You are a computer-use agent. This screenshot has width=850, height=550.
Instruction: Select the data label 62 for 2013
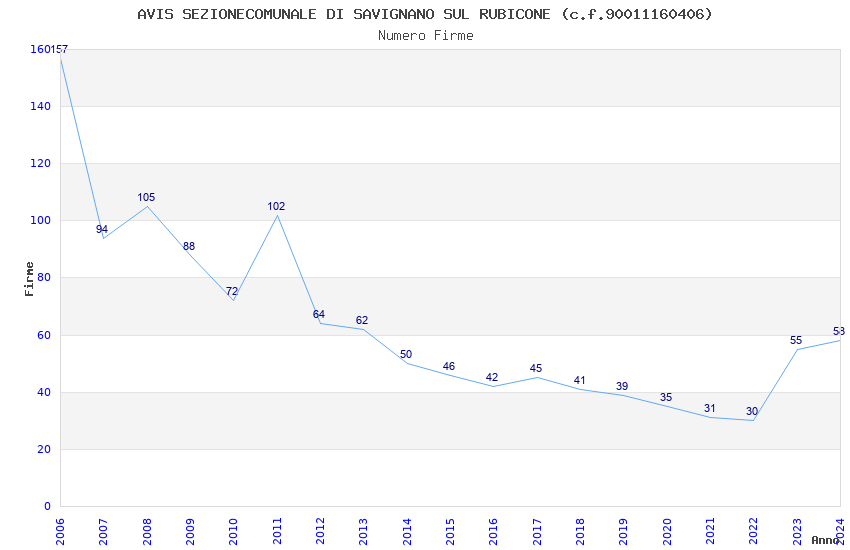(362, 320)
